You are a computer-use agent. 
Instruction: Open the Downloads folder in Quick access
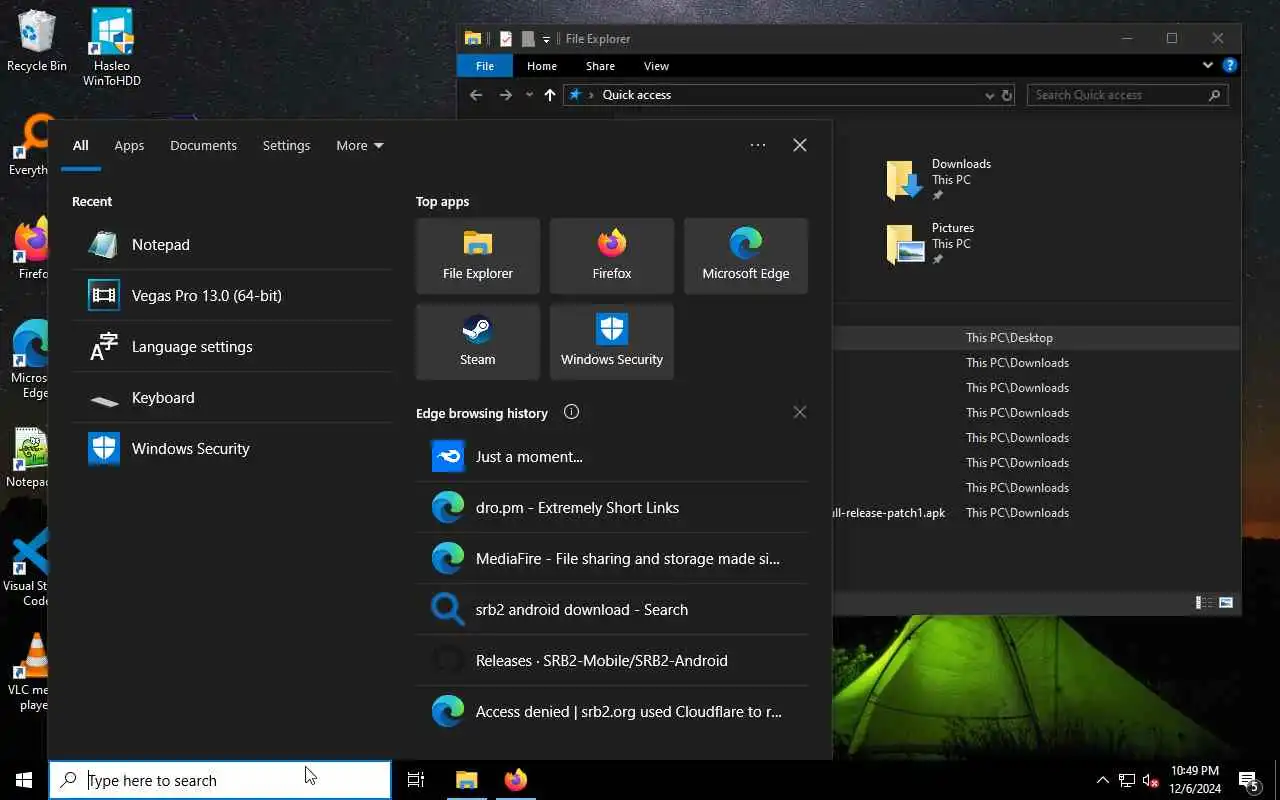pyautogui.click(x=939, y=180)
